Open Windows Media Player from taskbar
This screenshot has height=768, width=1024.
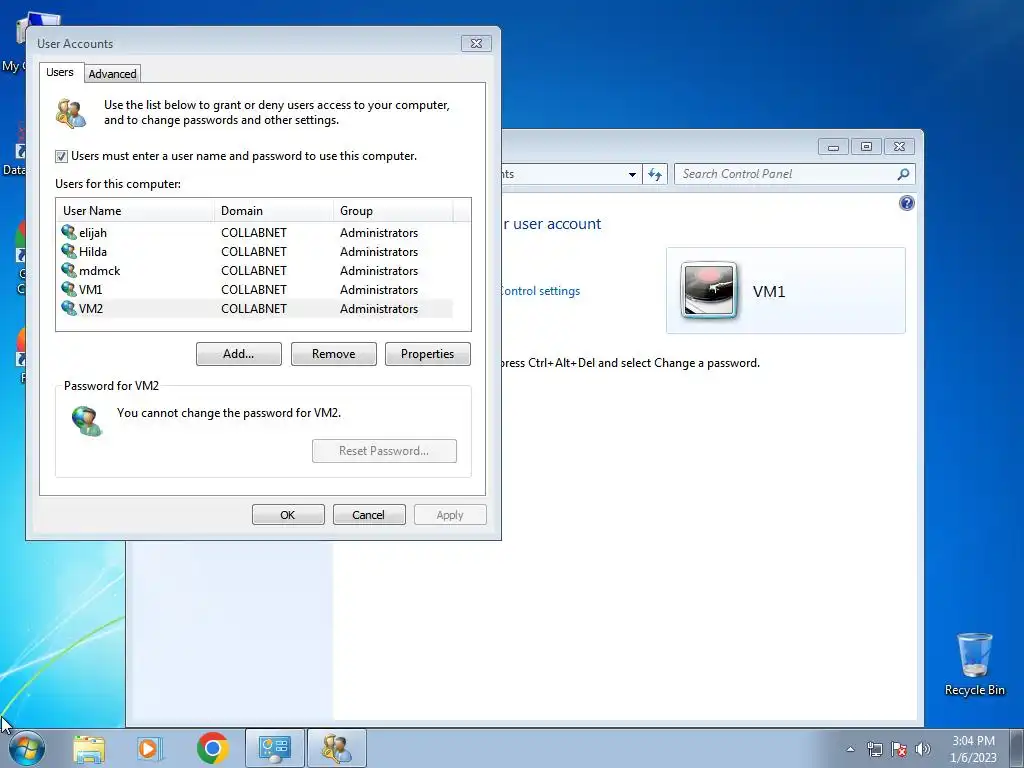[150, 749]
